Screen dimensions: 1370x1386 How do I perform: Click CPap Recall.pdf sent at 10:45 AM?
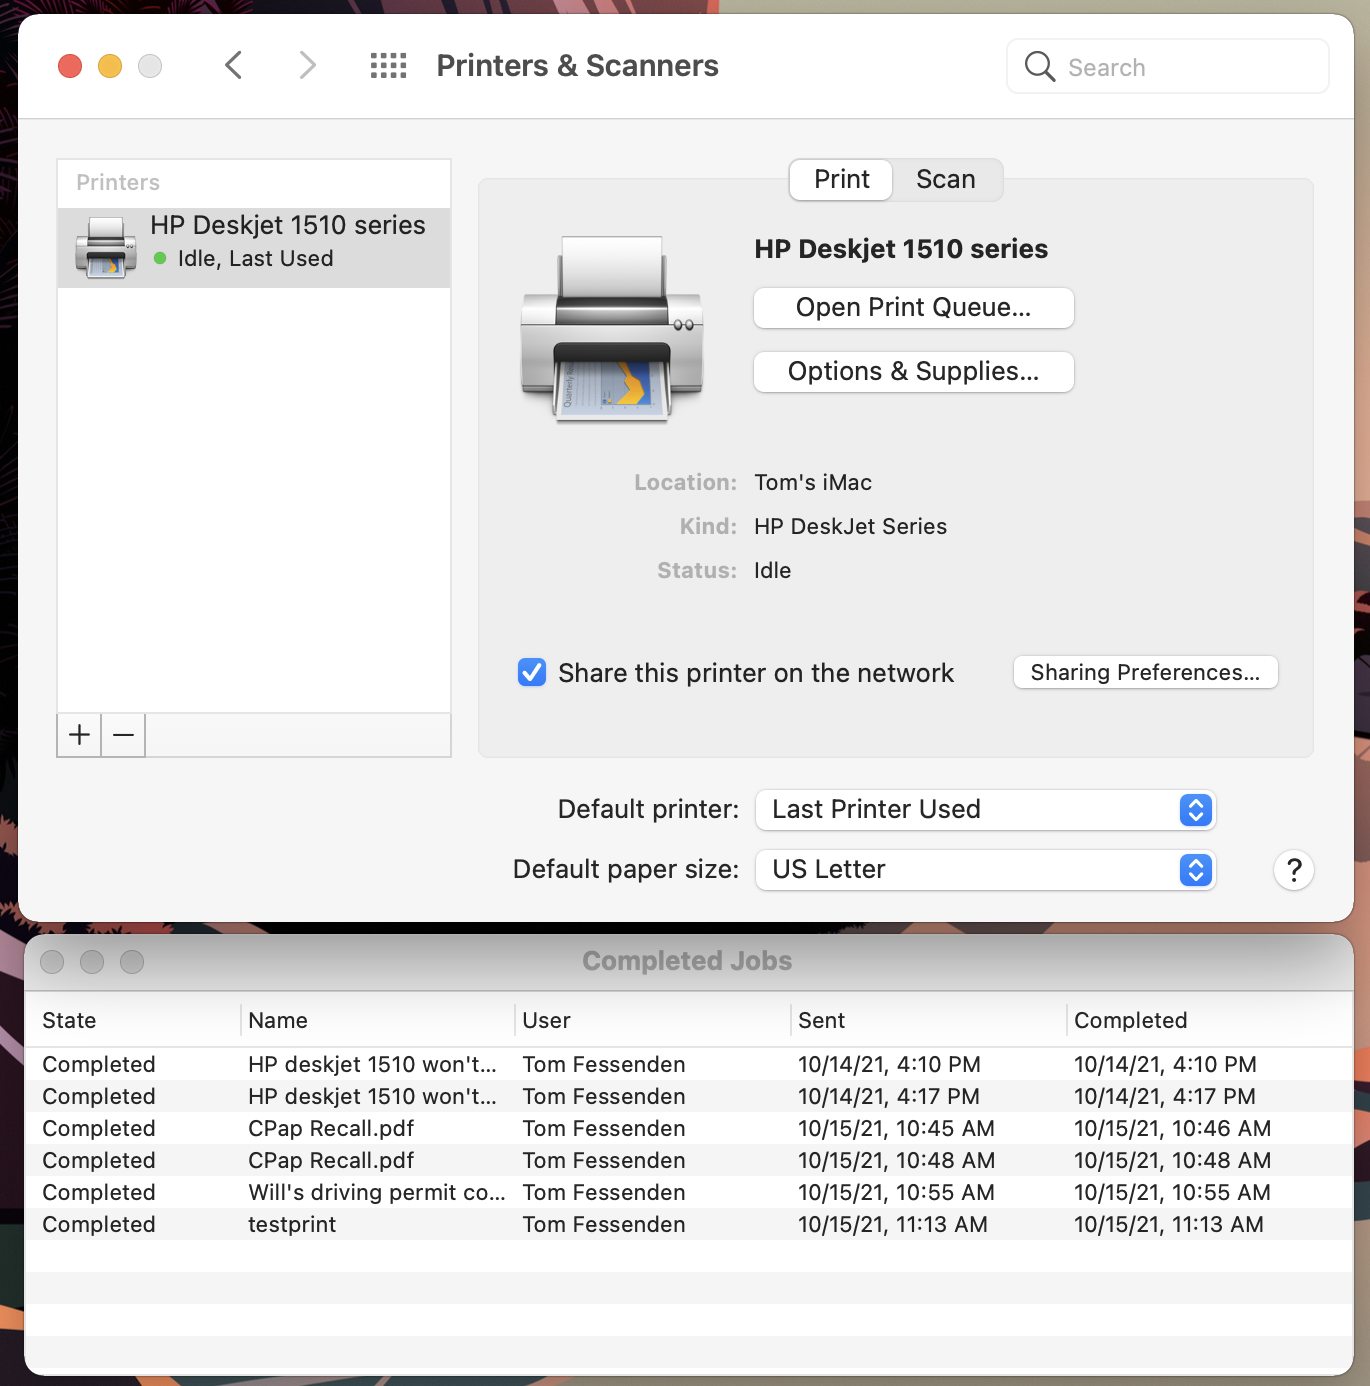331,1129
